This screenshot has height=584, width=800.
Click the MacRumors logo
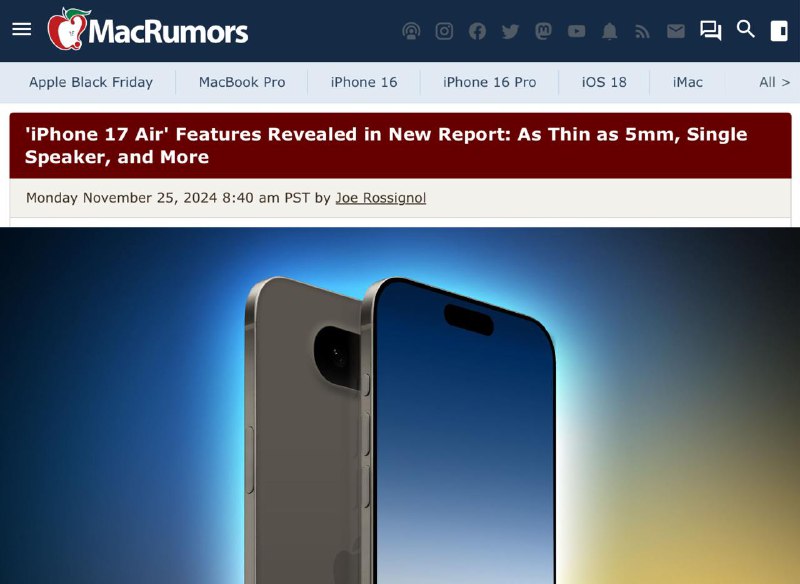pos(148,30)
